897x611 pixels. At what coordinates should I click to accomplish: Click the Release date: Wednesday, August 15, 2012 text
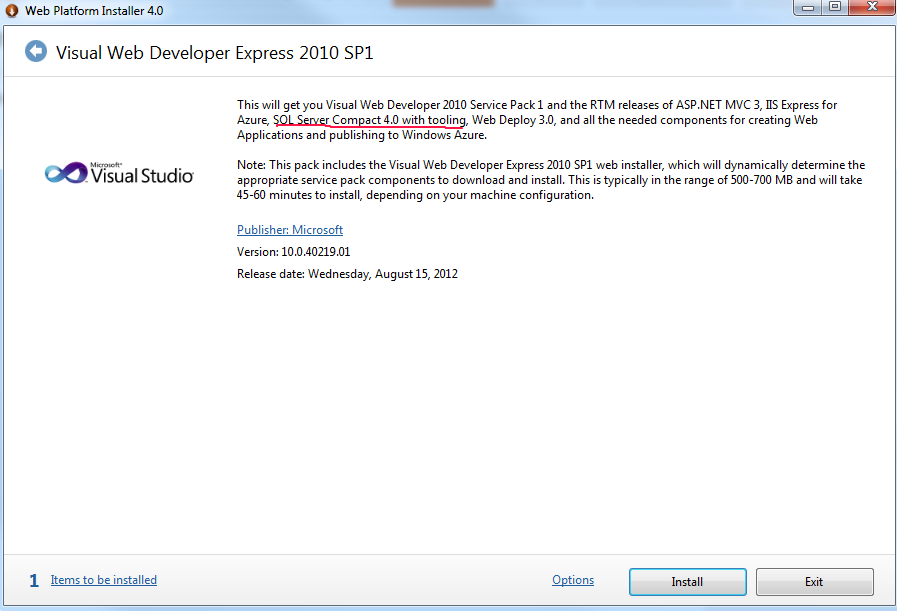pyautogui.click(x=347, y=274)
